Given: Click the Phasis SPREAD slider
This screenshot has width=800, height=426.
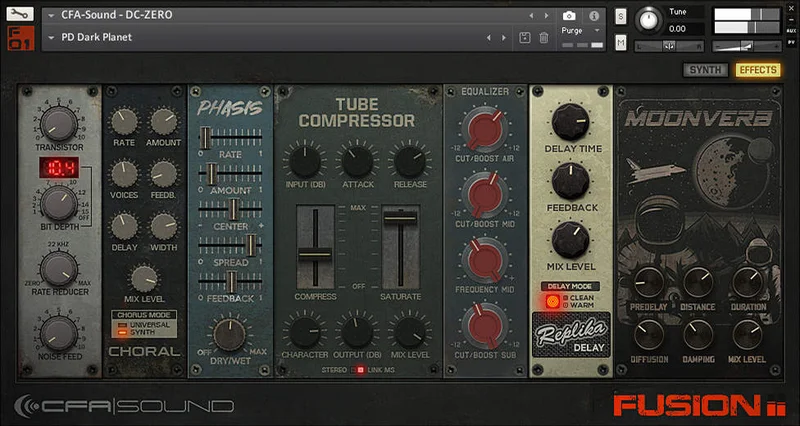Looking at the screenshot, I should (x=231, y=245).
